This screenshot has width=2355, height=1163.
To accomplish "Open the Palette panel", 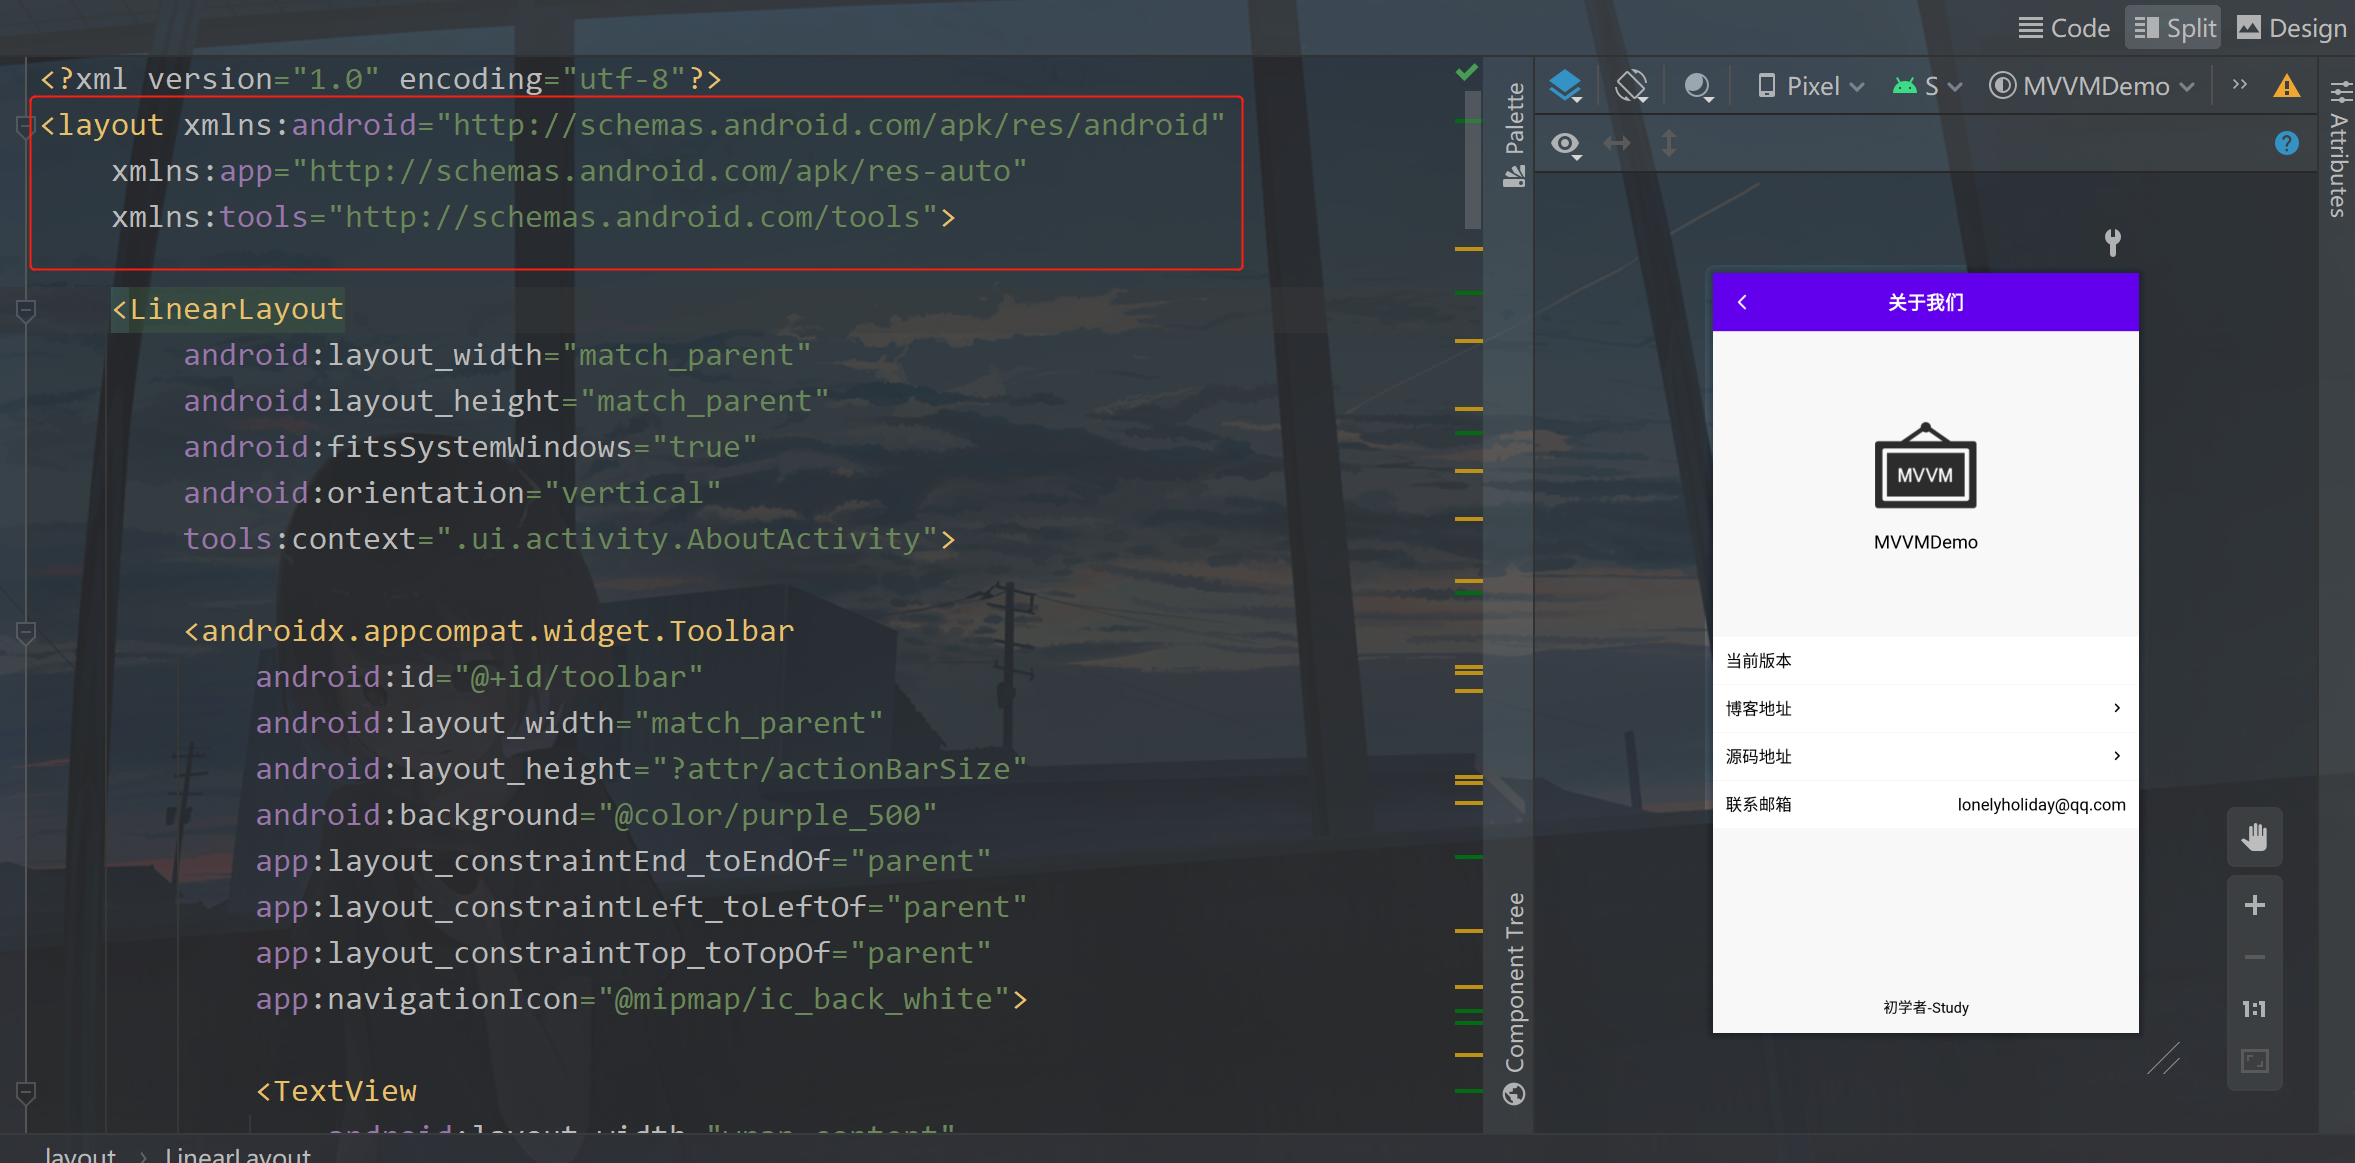I will coord(1513,124).
